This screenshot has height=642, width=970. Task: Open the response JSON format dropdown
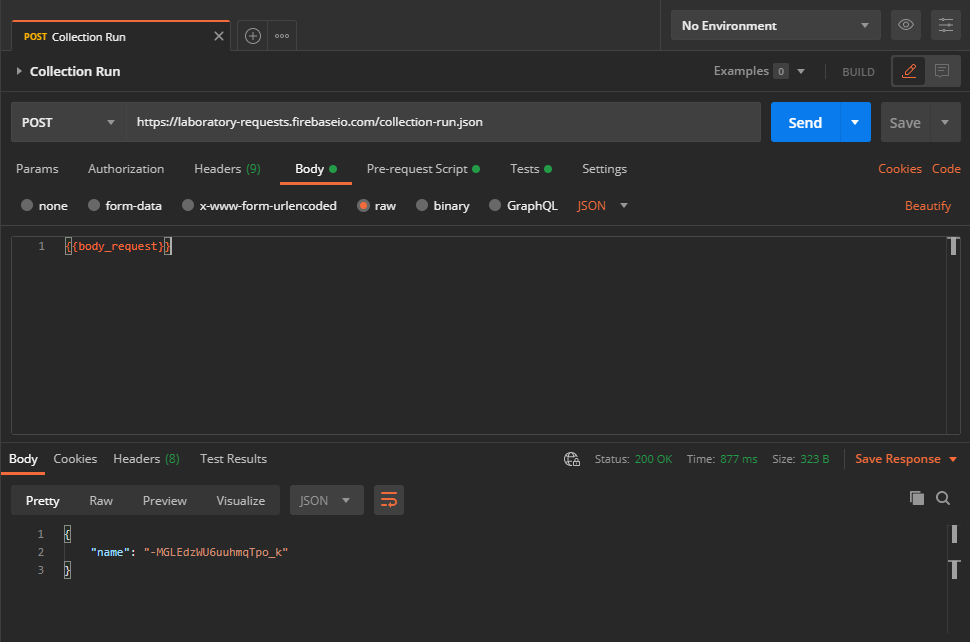click(x=326, y=500)
